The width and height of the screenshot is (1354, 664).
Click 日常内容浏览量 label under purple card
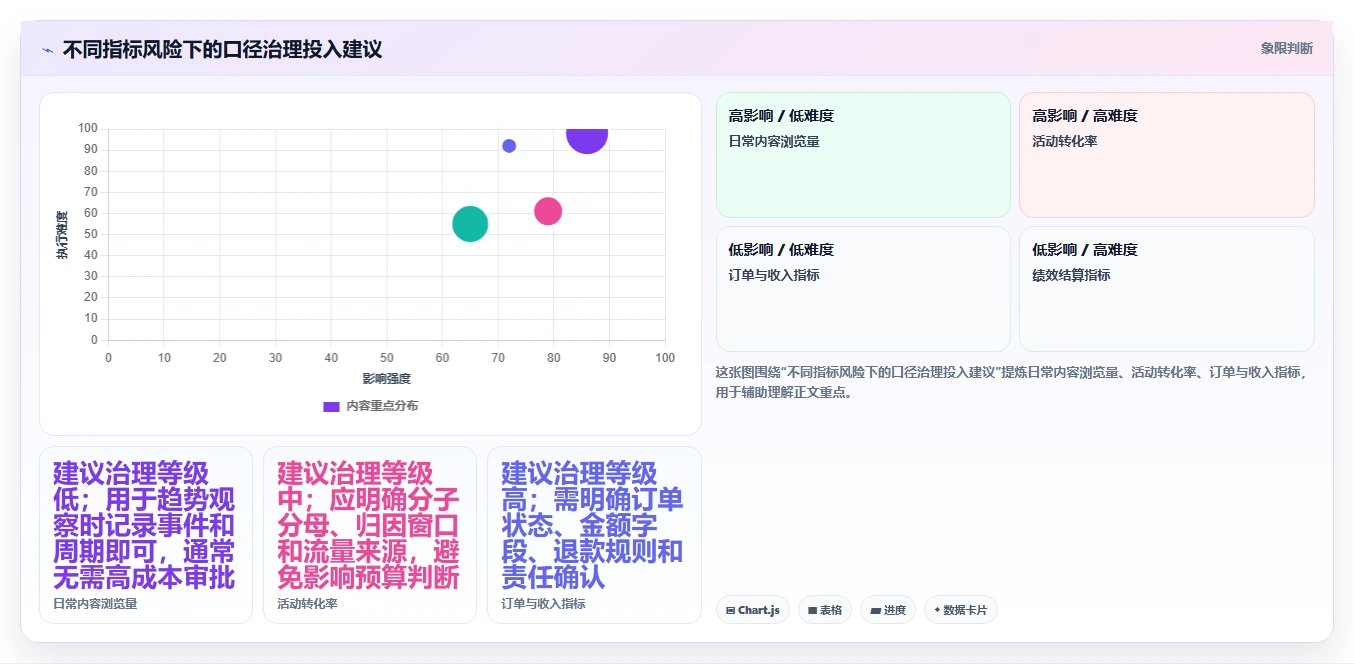click(x=95, y=604)
